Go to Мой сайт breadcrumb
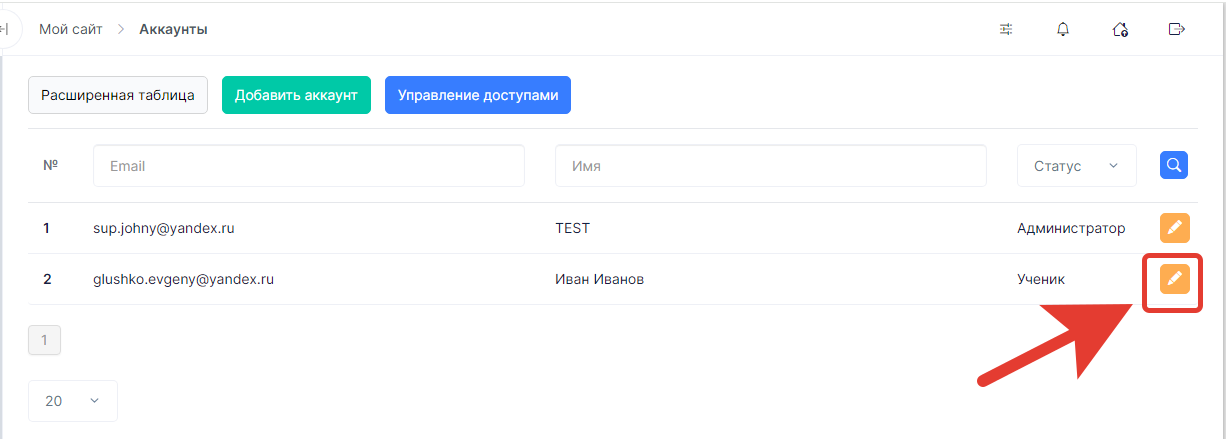 (70, 29)
